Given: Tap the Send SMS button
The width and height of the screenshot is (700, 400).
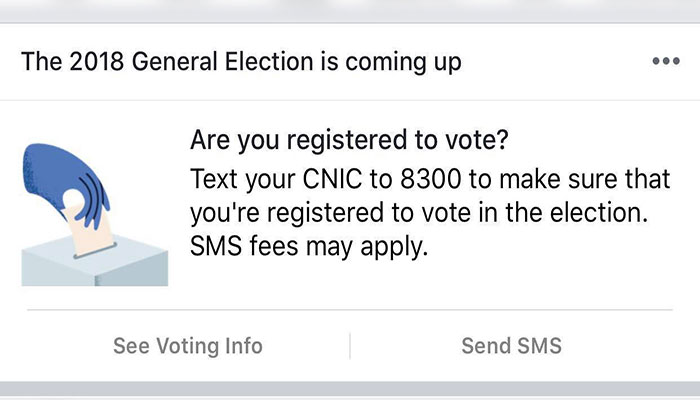Looking at the screenshot, I should (x=511, y=346).
